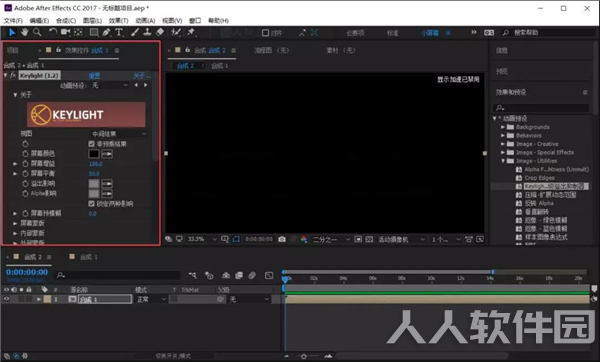Select the Unified Camera tool

(x=65, y=33)
